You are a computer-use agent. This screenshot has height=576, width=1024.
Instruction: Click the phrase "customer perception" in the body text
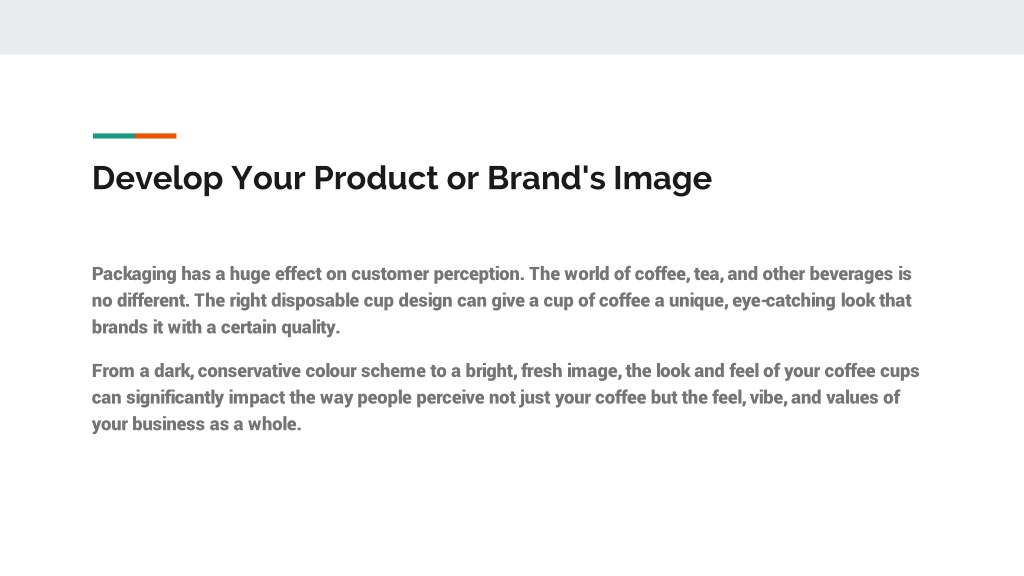point(437,274)
